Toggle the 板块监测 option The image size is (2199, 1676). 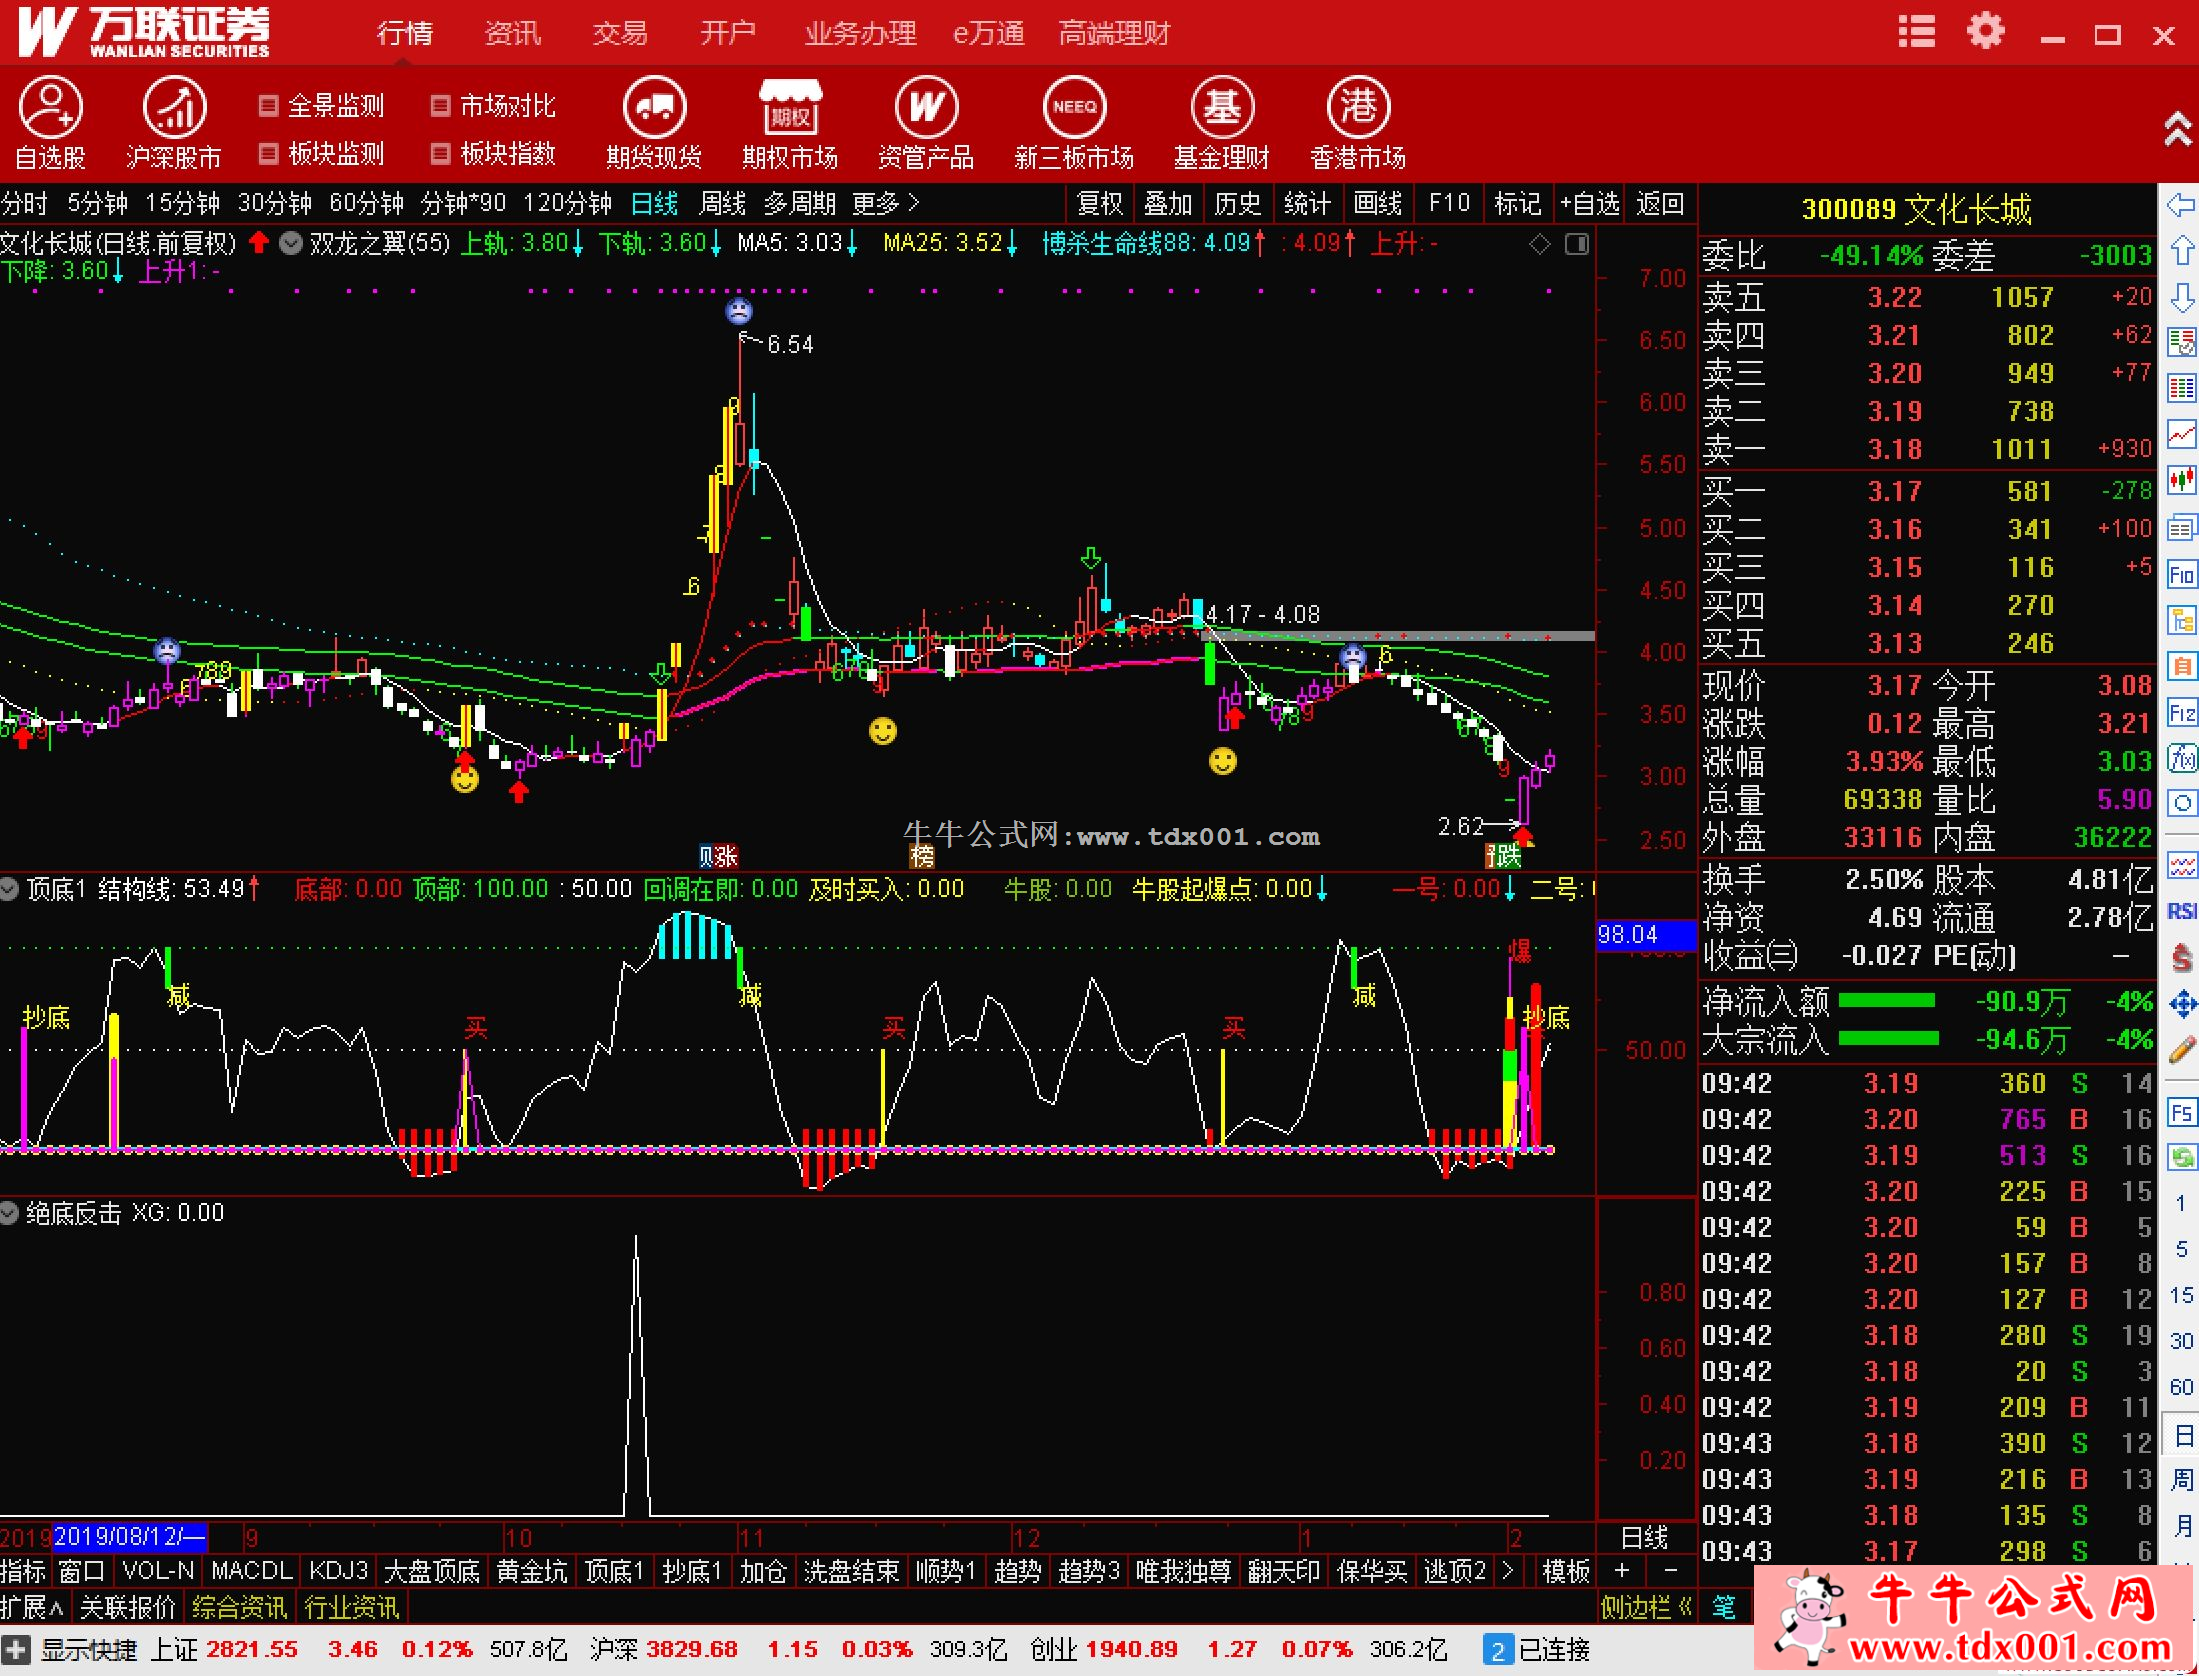point(322,154)
